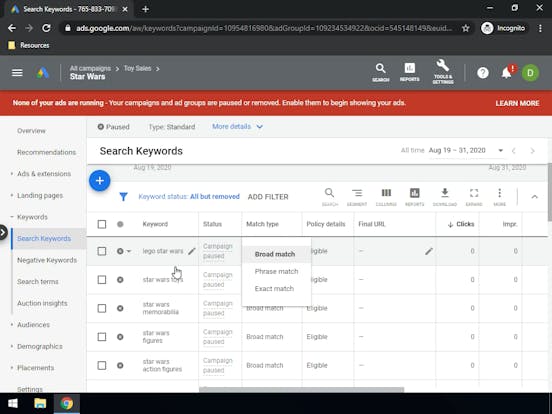Open the main hamburger menu
Screen dimensions: 552x414
click(x=17, y=73)
